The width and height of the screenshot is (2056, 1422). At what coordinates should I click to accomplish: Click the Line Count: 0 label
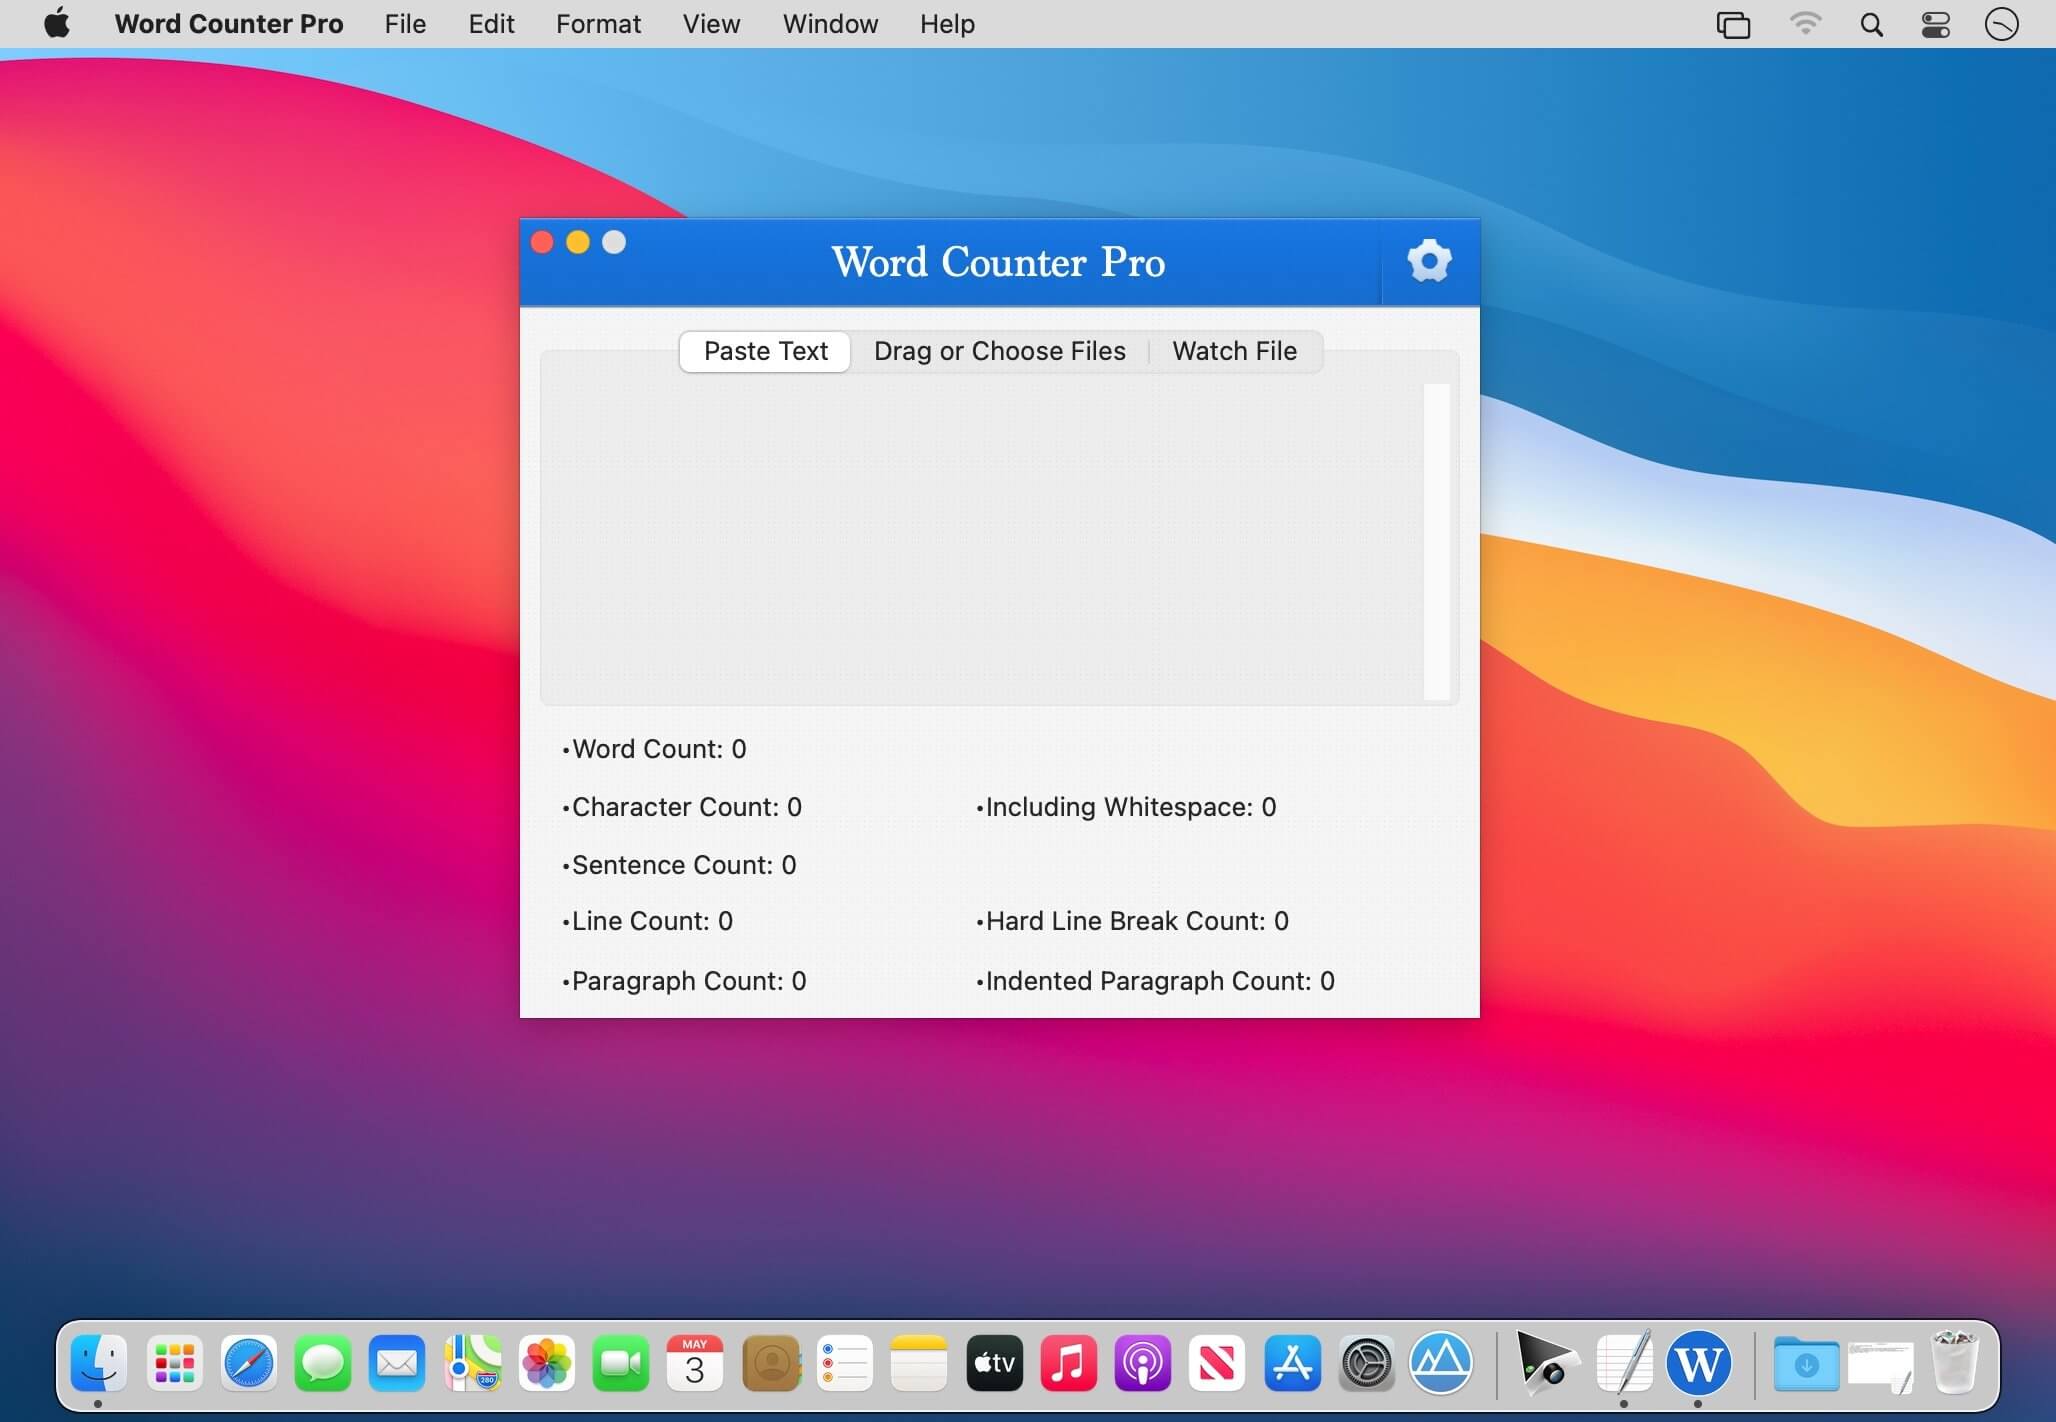coord(648,921)
